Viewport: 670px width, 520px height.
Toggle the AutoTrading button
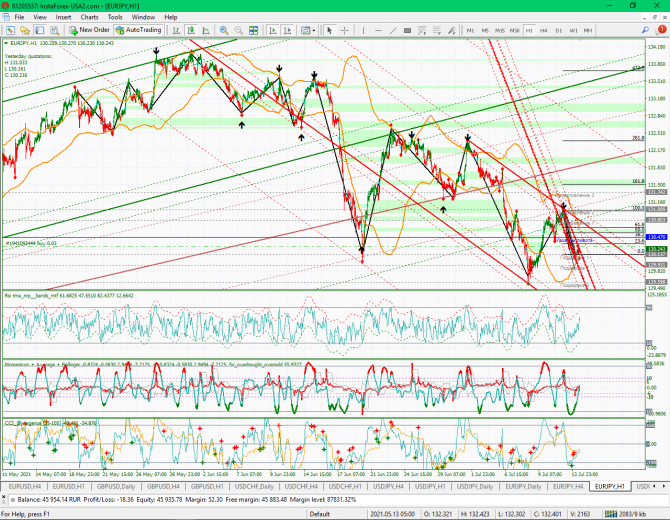tap(138, 30)
